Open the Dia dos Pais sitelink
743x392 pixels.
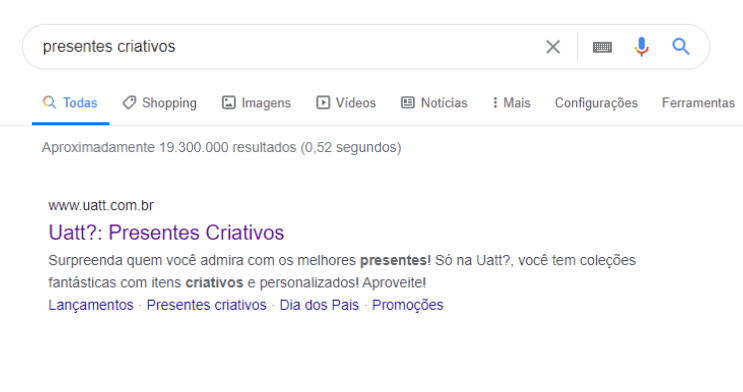coord(319,305)
